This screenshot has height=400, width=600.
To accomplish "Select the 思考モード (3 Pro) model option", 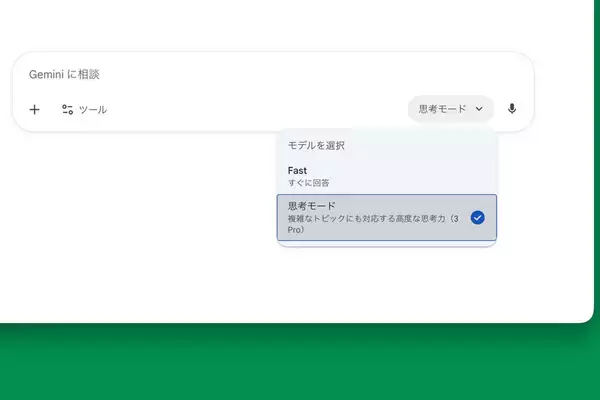I will tap(386, 217).
